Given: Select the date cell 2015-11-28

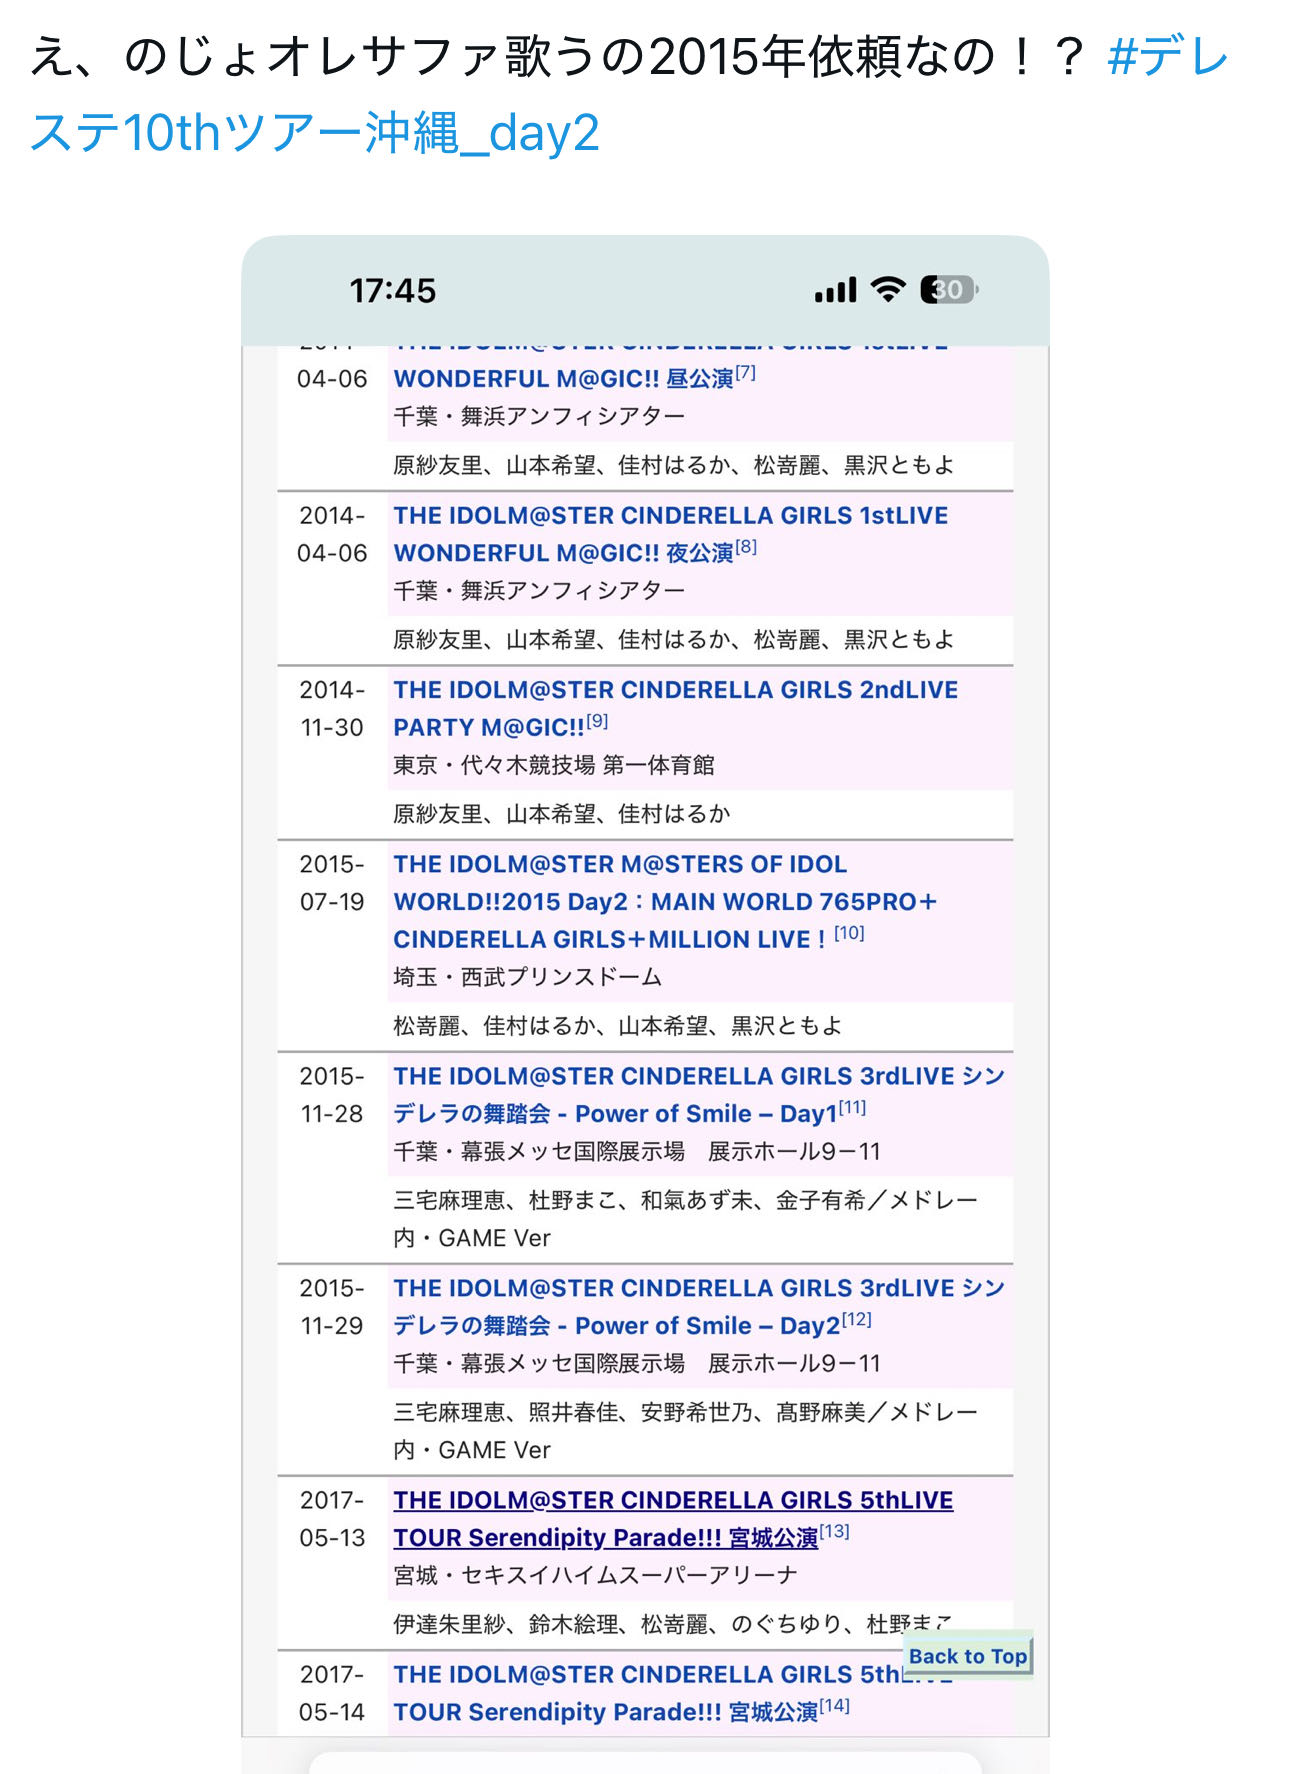Looking at the screenshot, I should (x=332, y=1095).
